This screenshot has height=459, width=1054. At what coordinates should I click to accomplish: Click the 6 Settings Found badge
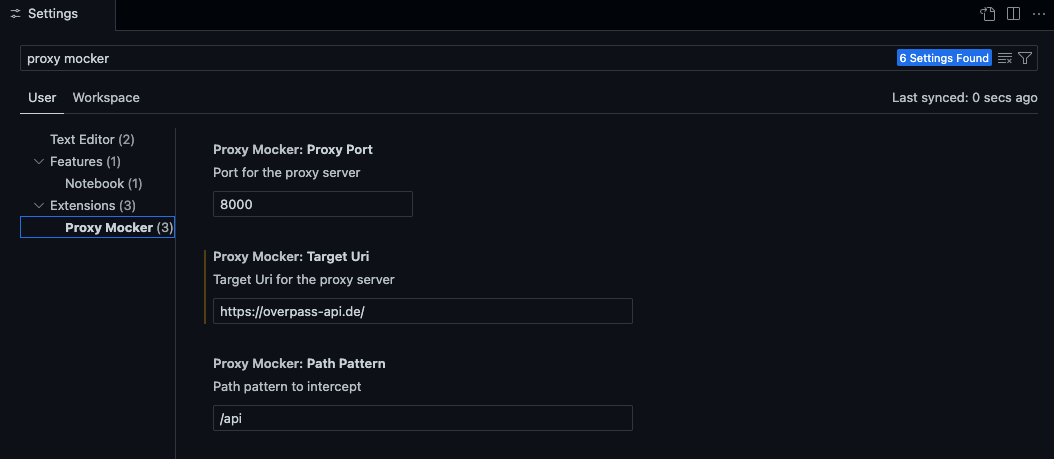(x=944, y=58)
